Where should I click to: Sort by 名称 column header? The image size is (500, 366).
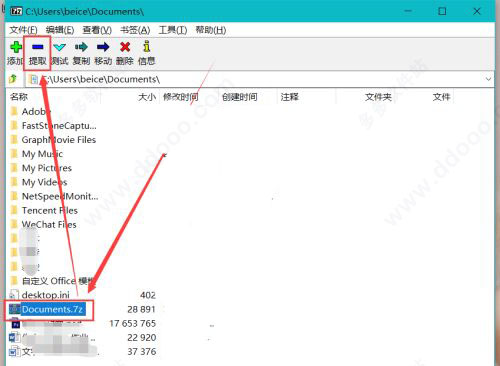[x=19, y=97]
